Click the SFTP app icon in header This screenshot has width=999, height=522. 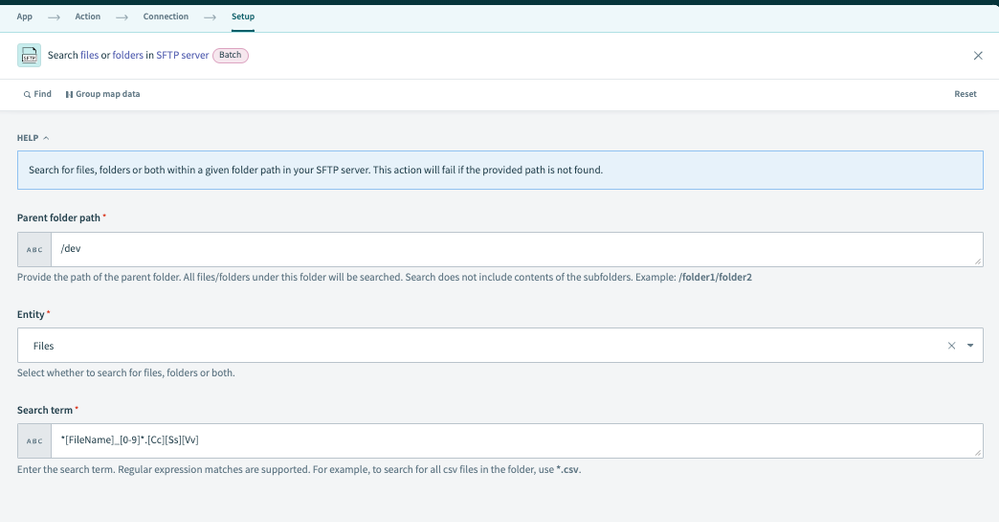pyautogui.click(x=29, y=56)
